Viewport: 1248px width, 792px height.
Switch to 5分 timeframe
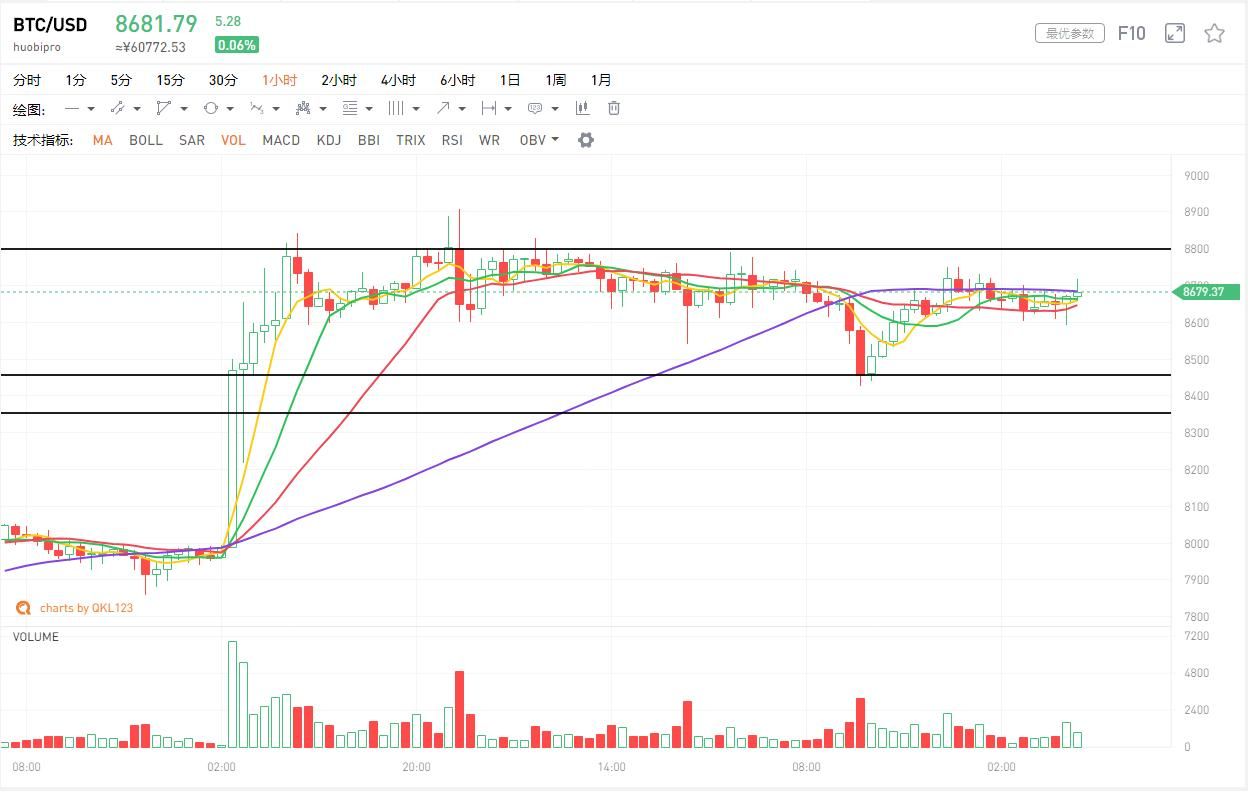[121, 80]
